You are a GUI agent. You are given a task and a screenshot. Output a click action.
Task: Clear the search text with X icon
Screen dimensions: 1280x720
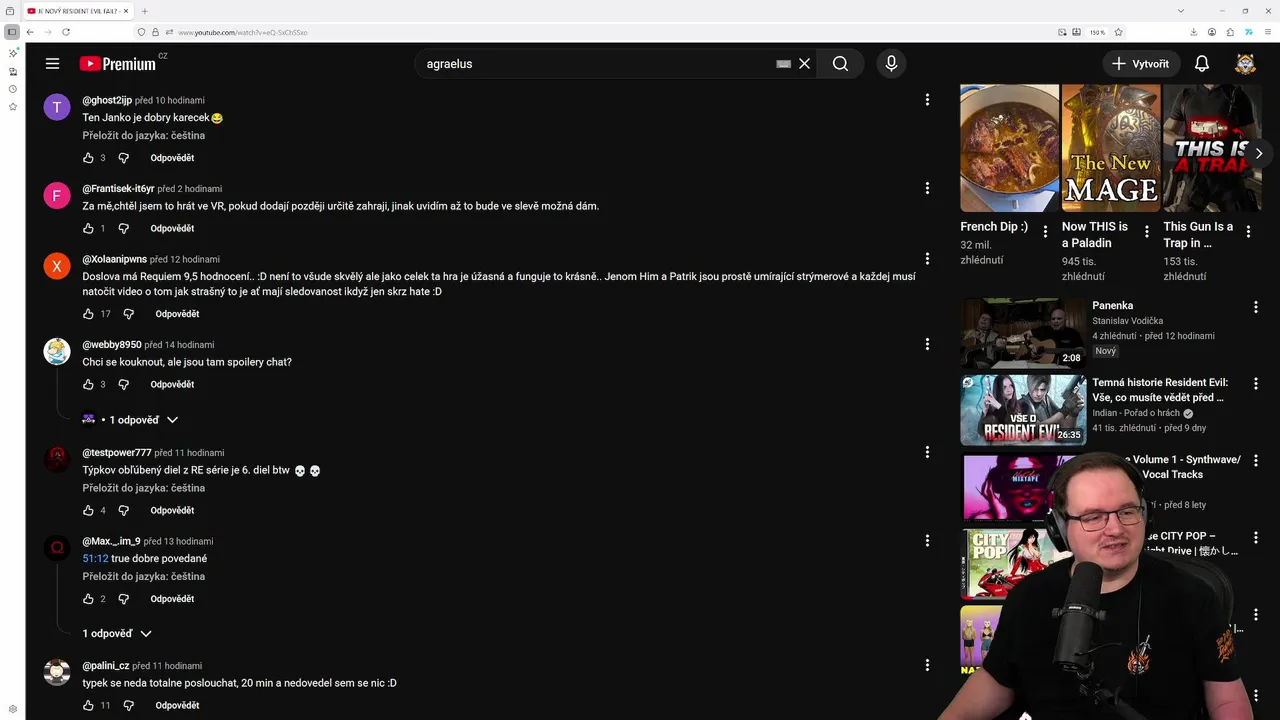804,64
